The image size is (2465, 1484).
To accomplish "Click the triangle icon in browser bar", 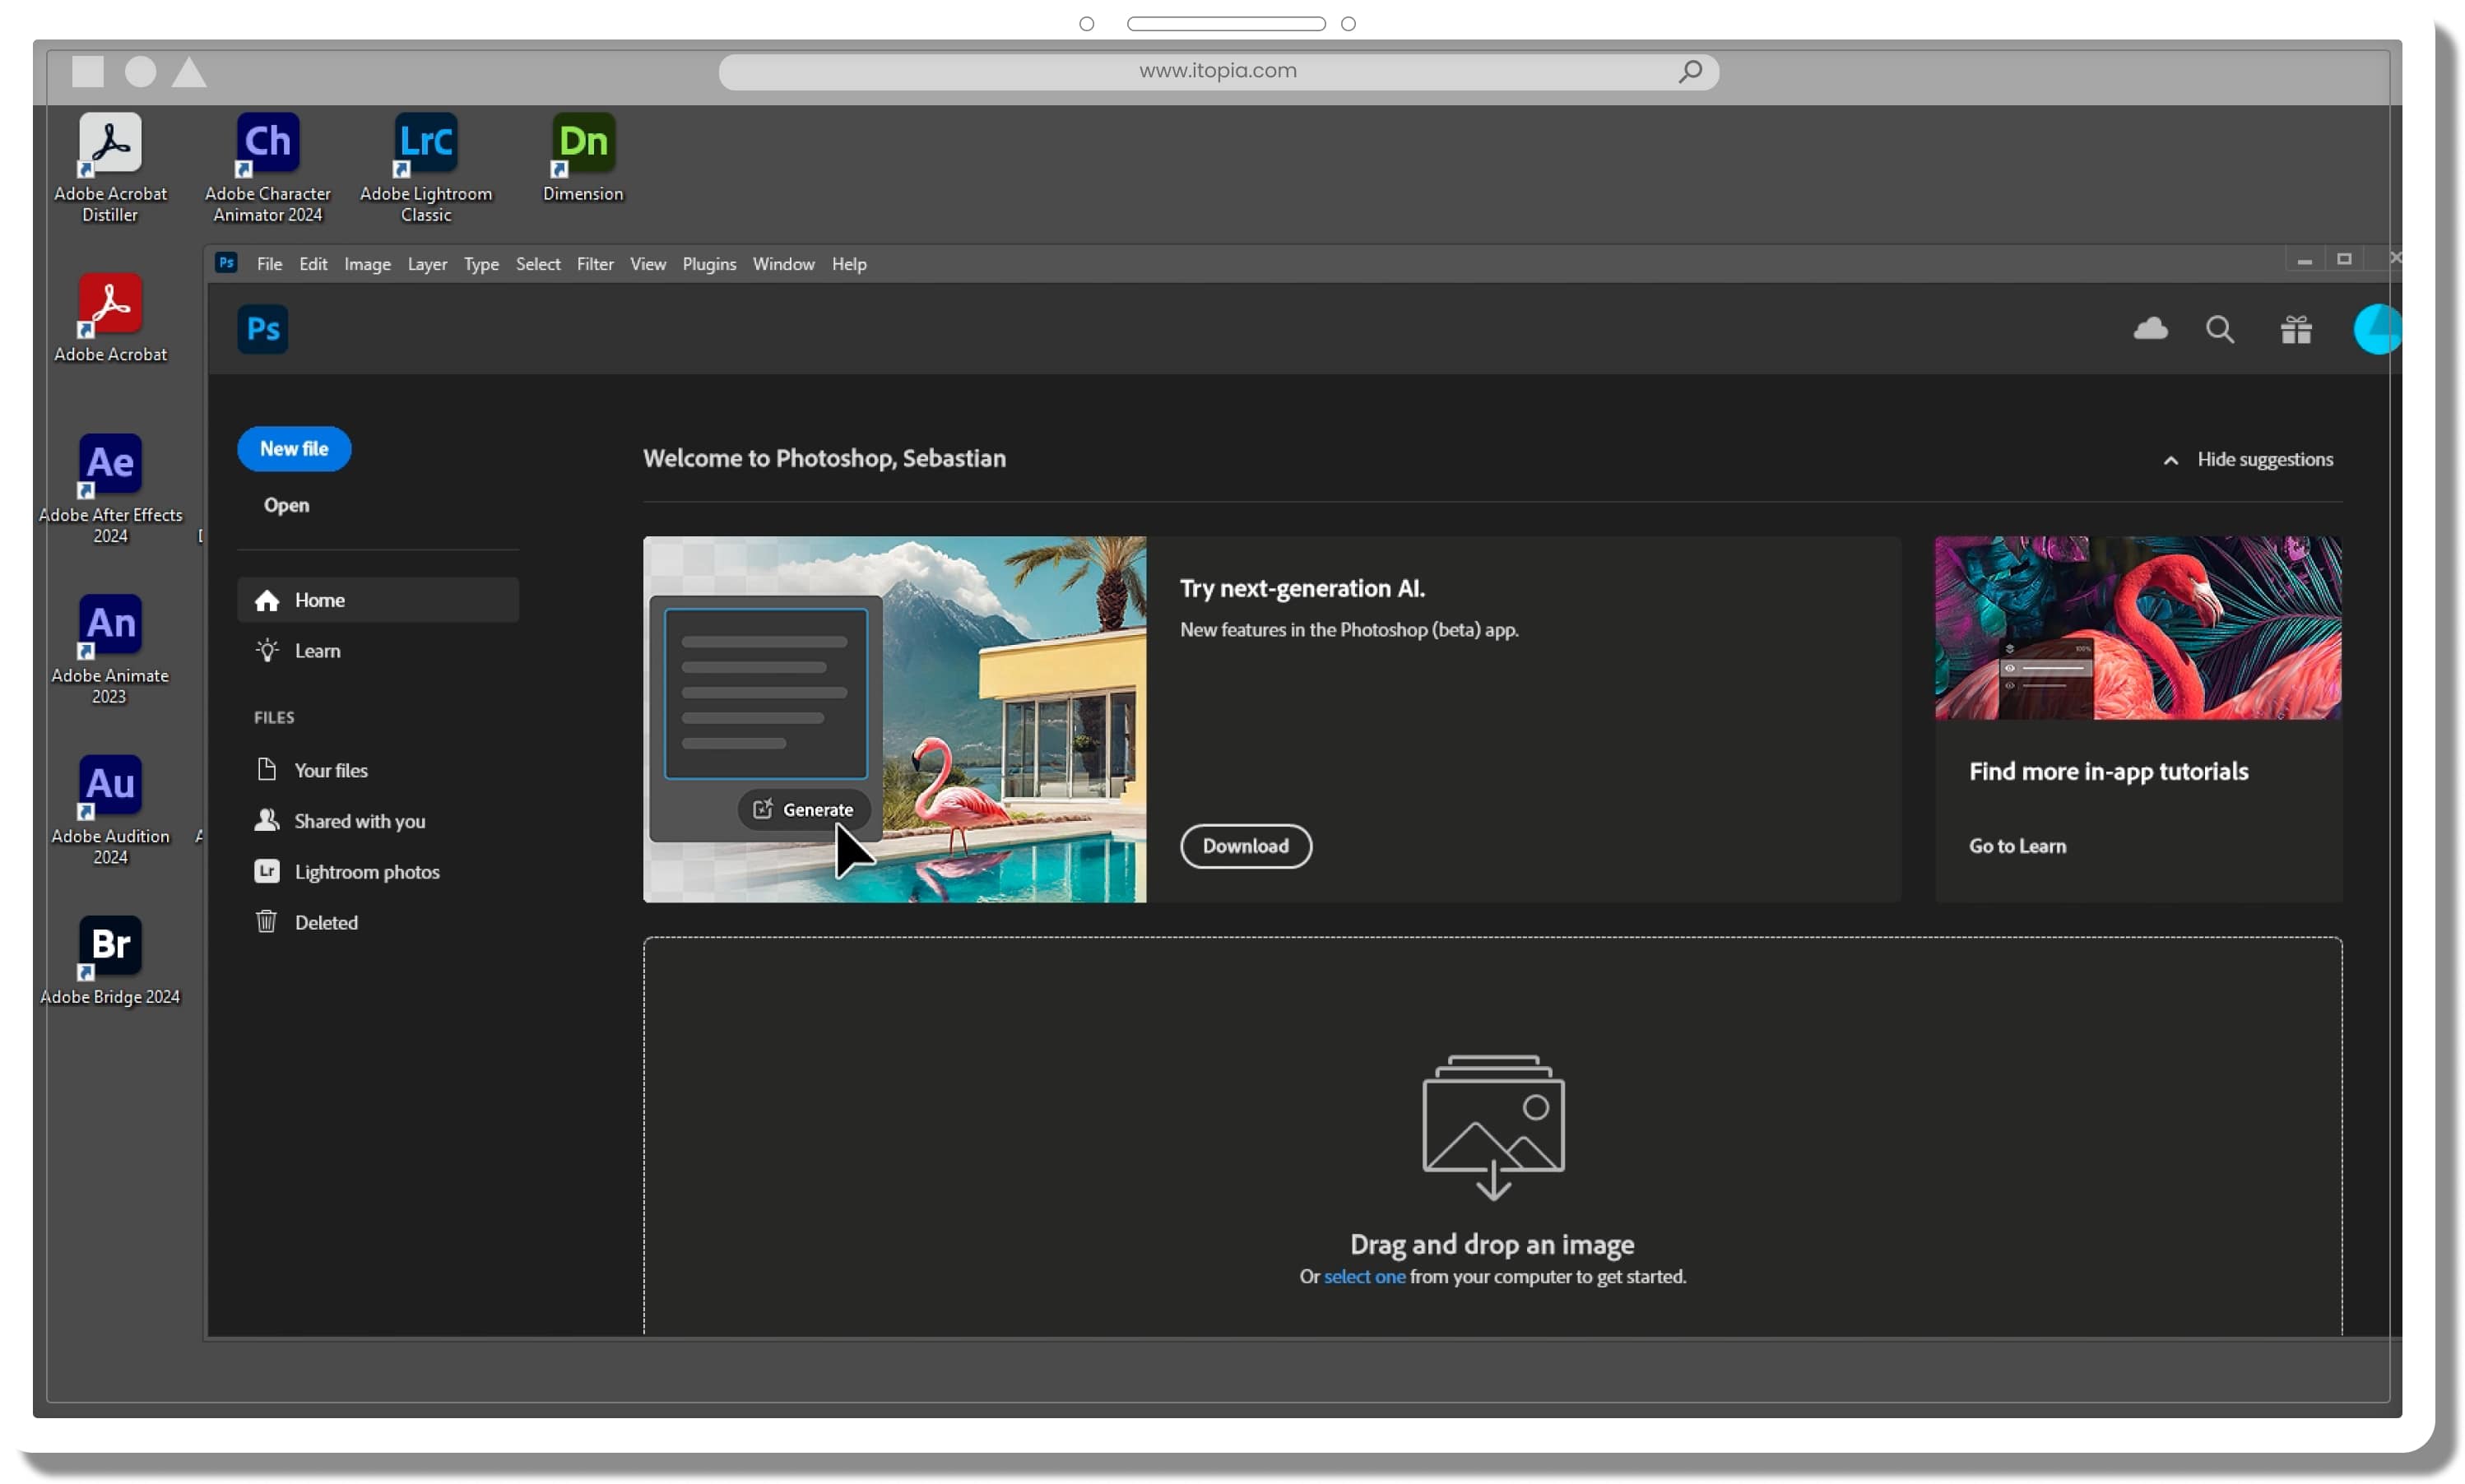I will (x=188, y=72).
